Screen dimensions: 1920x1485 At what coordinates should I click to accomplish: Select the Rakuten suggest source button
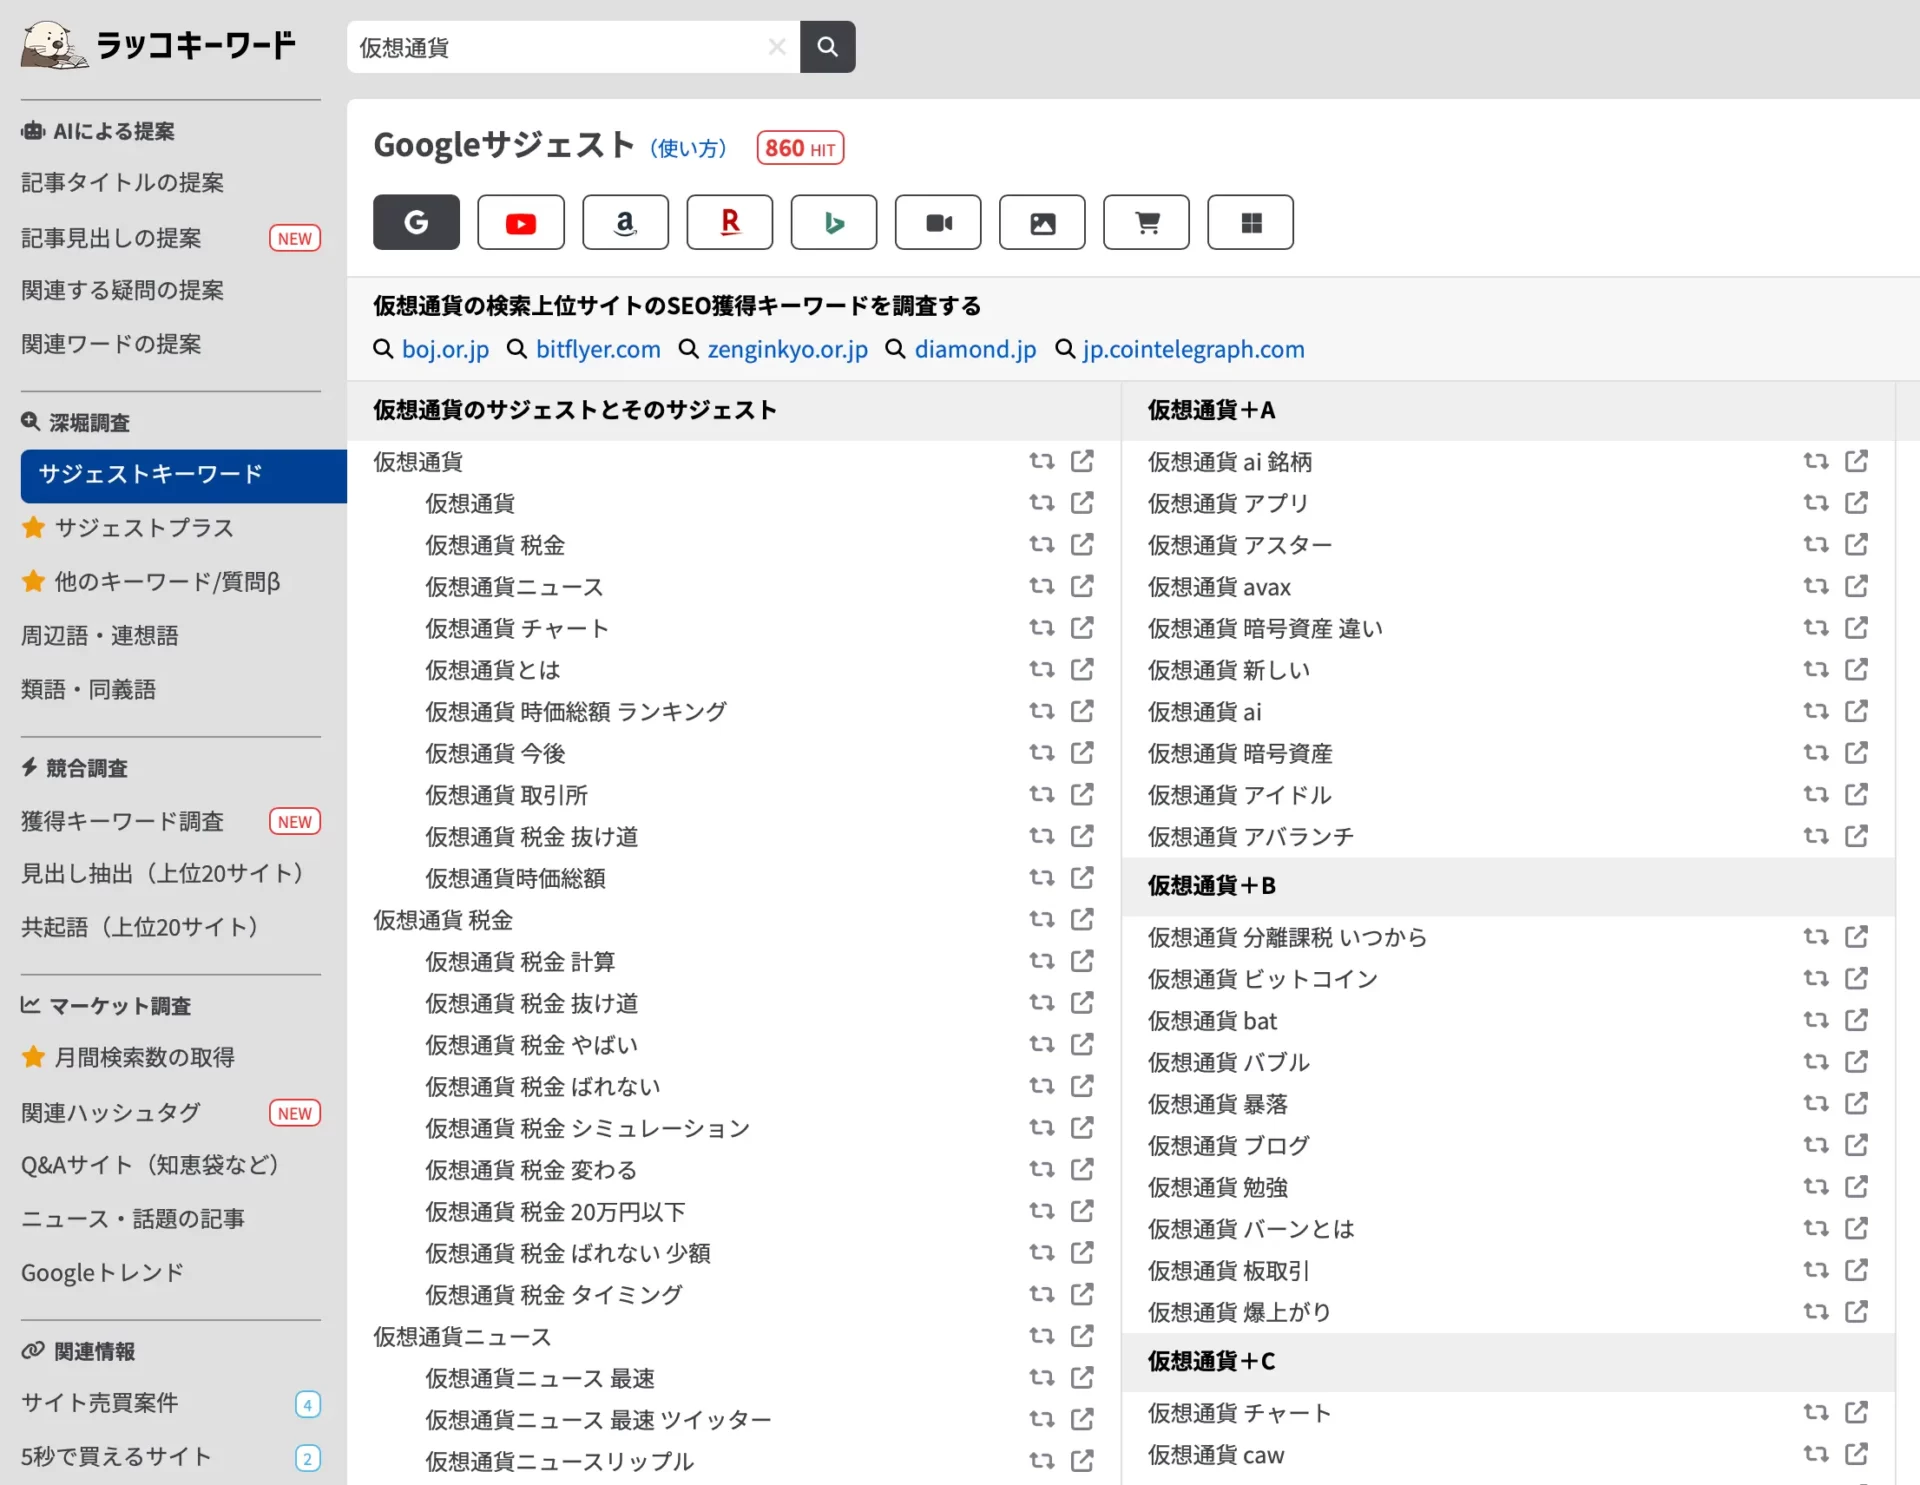tap(729, 222)
